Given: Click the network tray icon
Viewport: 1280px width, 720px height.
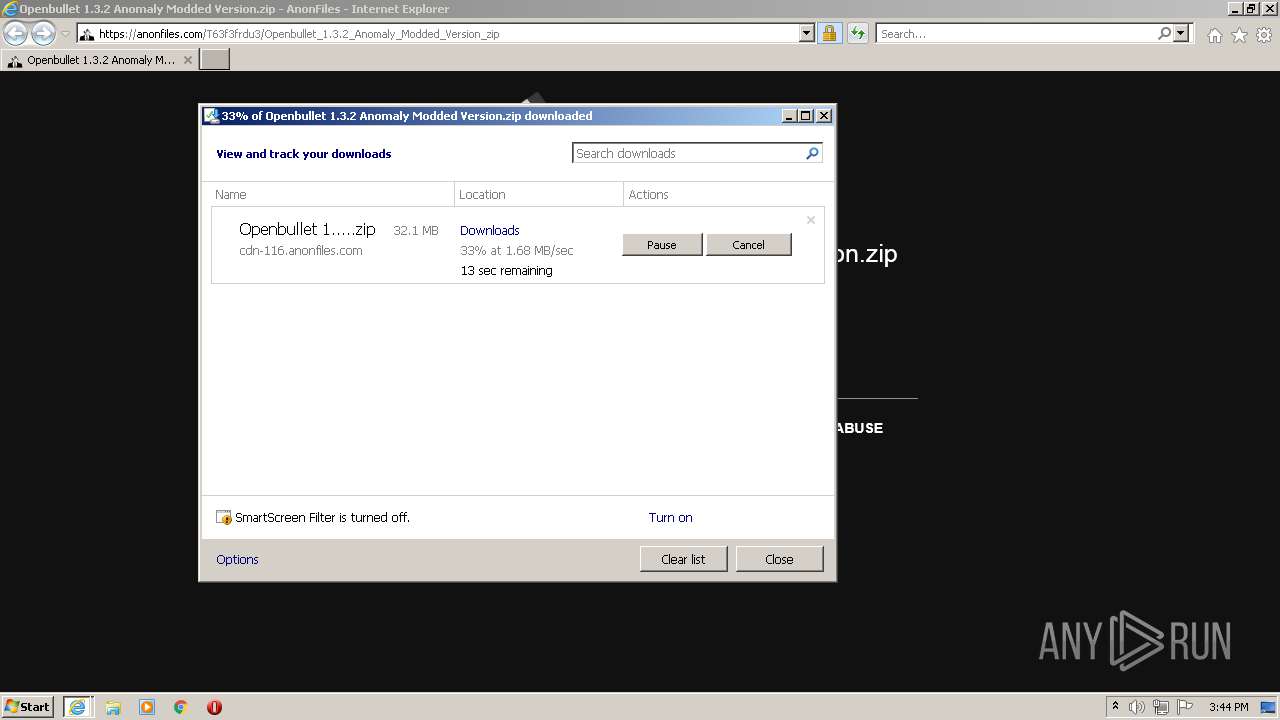Looking at the screenshot, I should tap(1160, 707).
